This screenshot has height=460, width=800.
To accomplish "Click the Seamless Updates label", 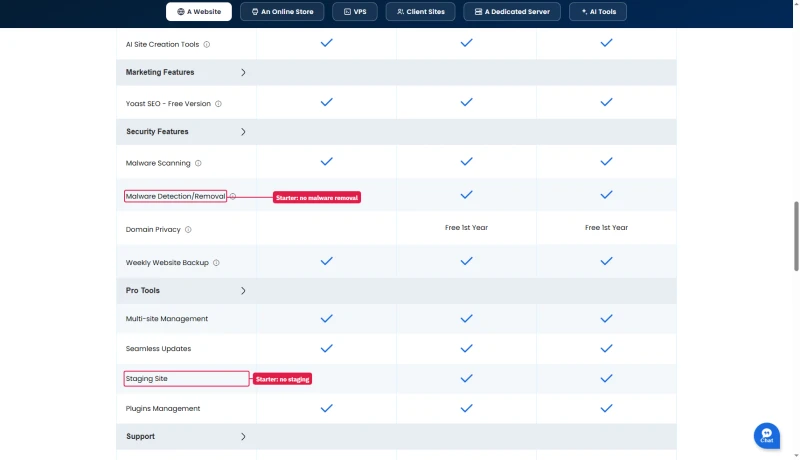I will (158, 349).
